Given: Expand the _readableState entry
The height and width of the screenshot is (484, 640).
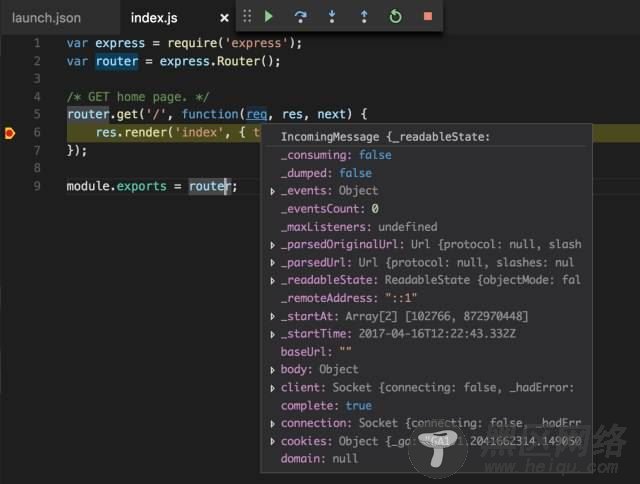Looking at the screenshot, I should [x=272, y=281].
